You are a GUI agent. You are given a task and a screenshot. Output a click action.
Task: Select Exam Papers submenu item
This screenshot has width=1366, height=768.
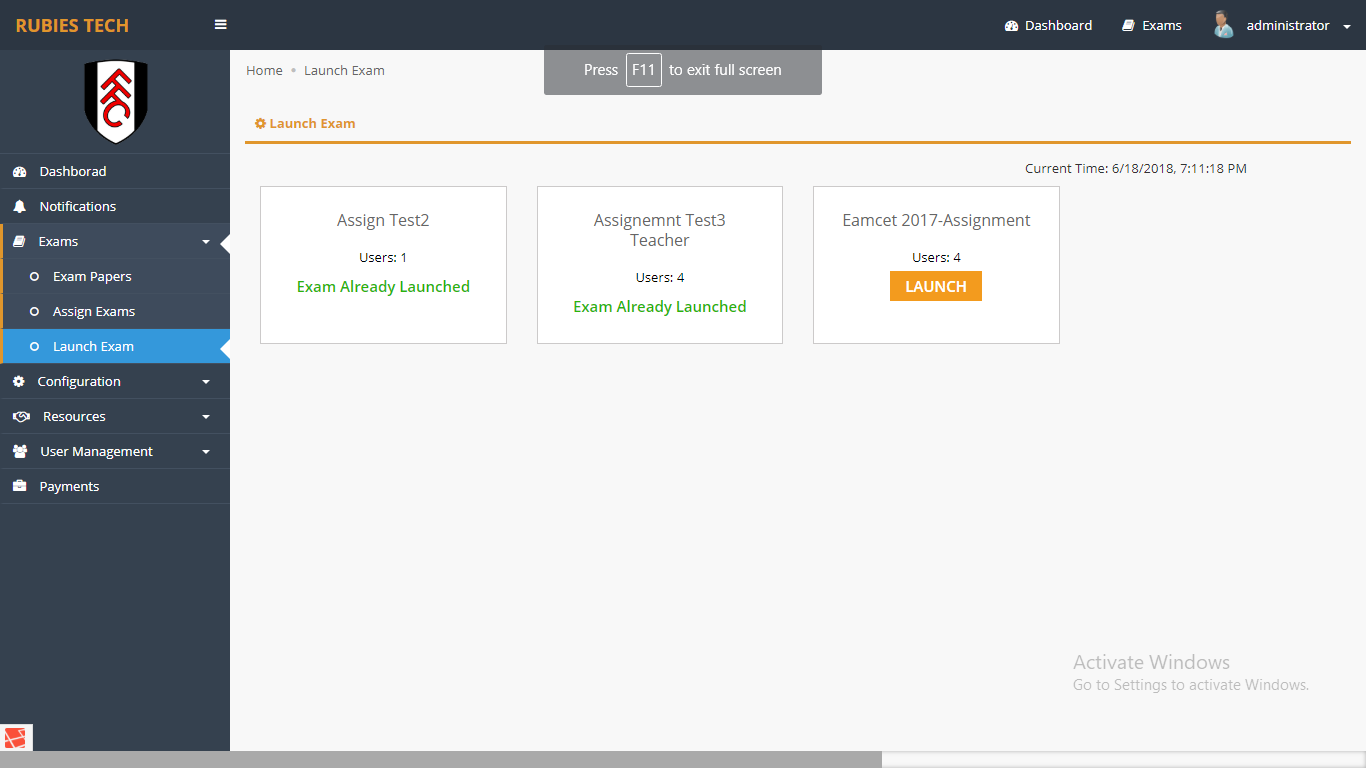[x=115, y=276]
